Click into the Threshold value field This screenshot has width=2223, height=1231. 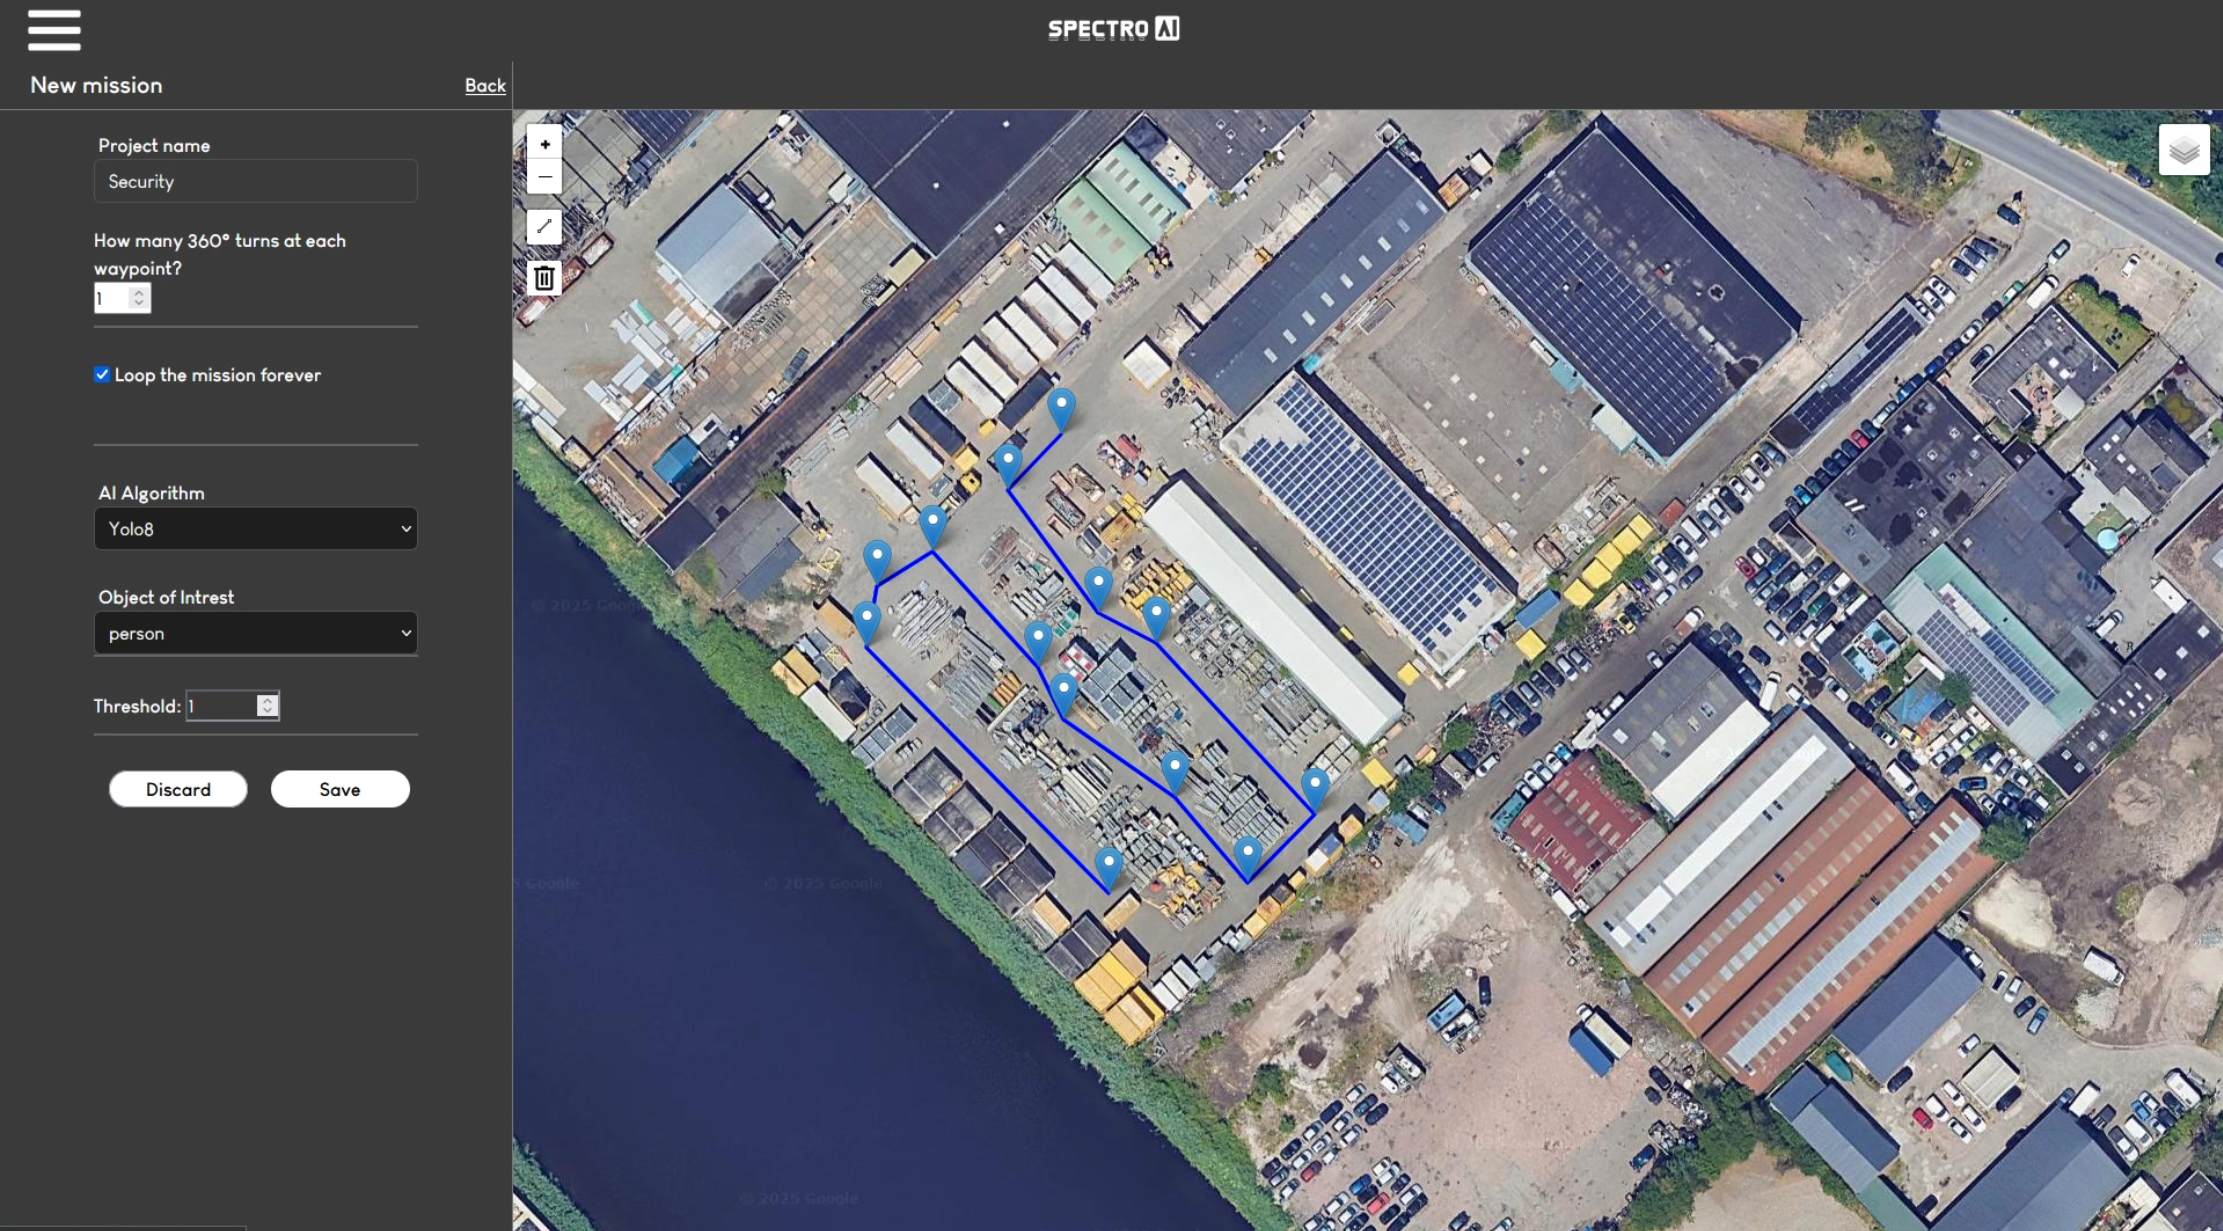220,706
